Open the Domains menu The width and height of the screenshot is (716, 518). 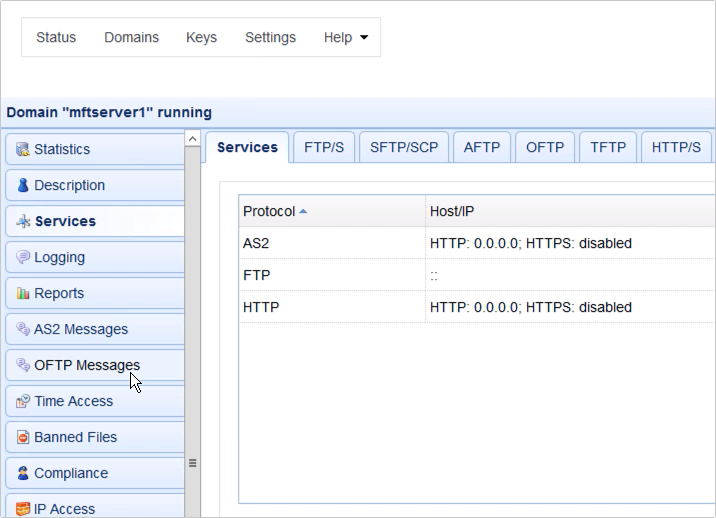(x=131, y=38)
